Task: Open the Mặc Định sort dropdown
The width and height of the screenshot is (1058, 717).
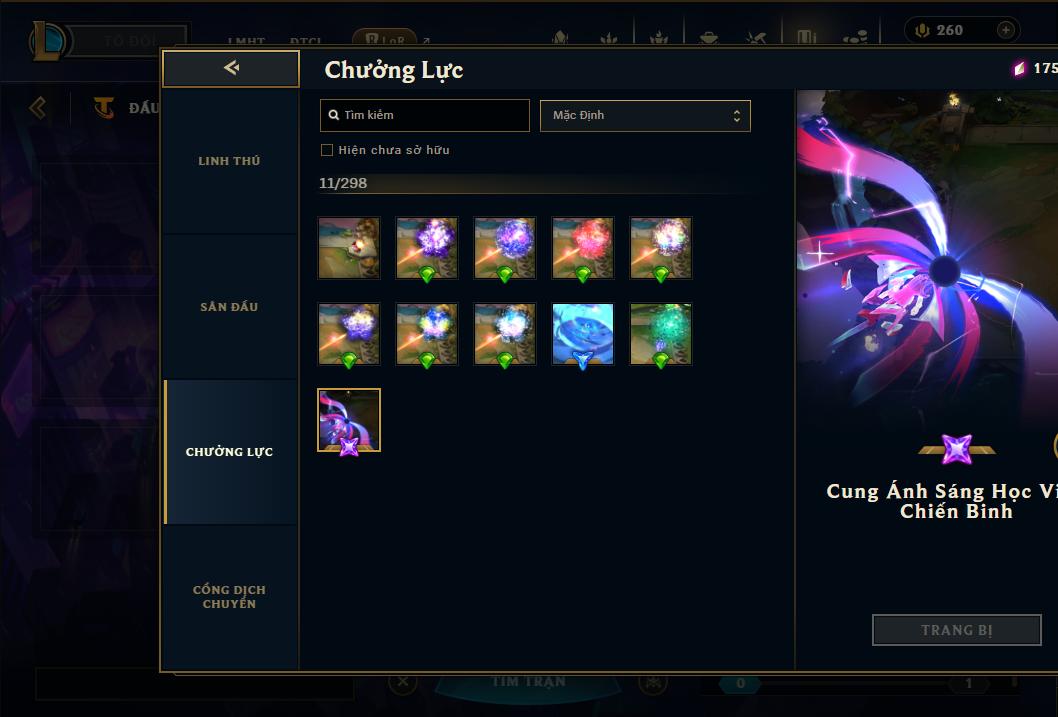Action: coord(645,115)
